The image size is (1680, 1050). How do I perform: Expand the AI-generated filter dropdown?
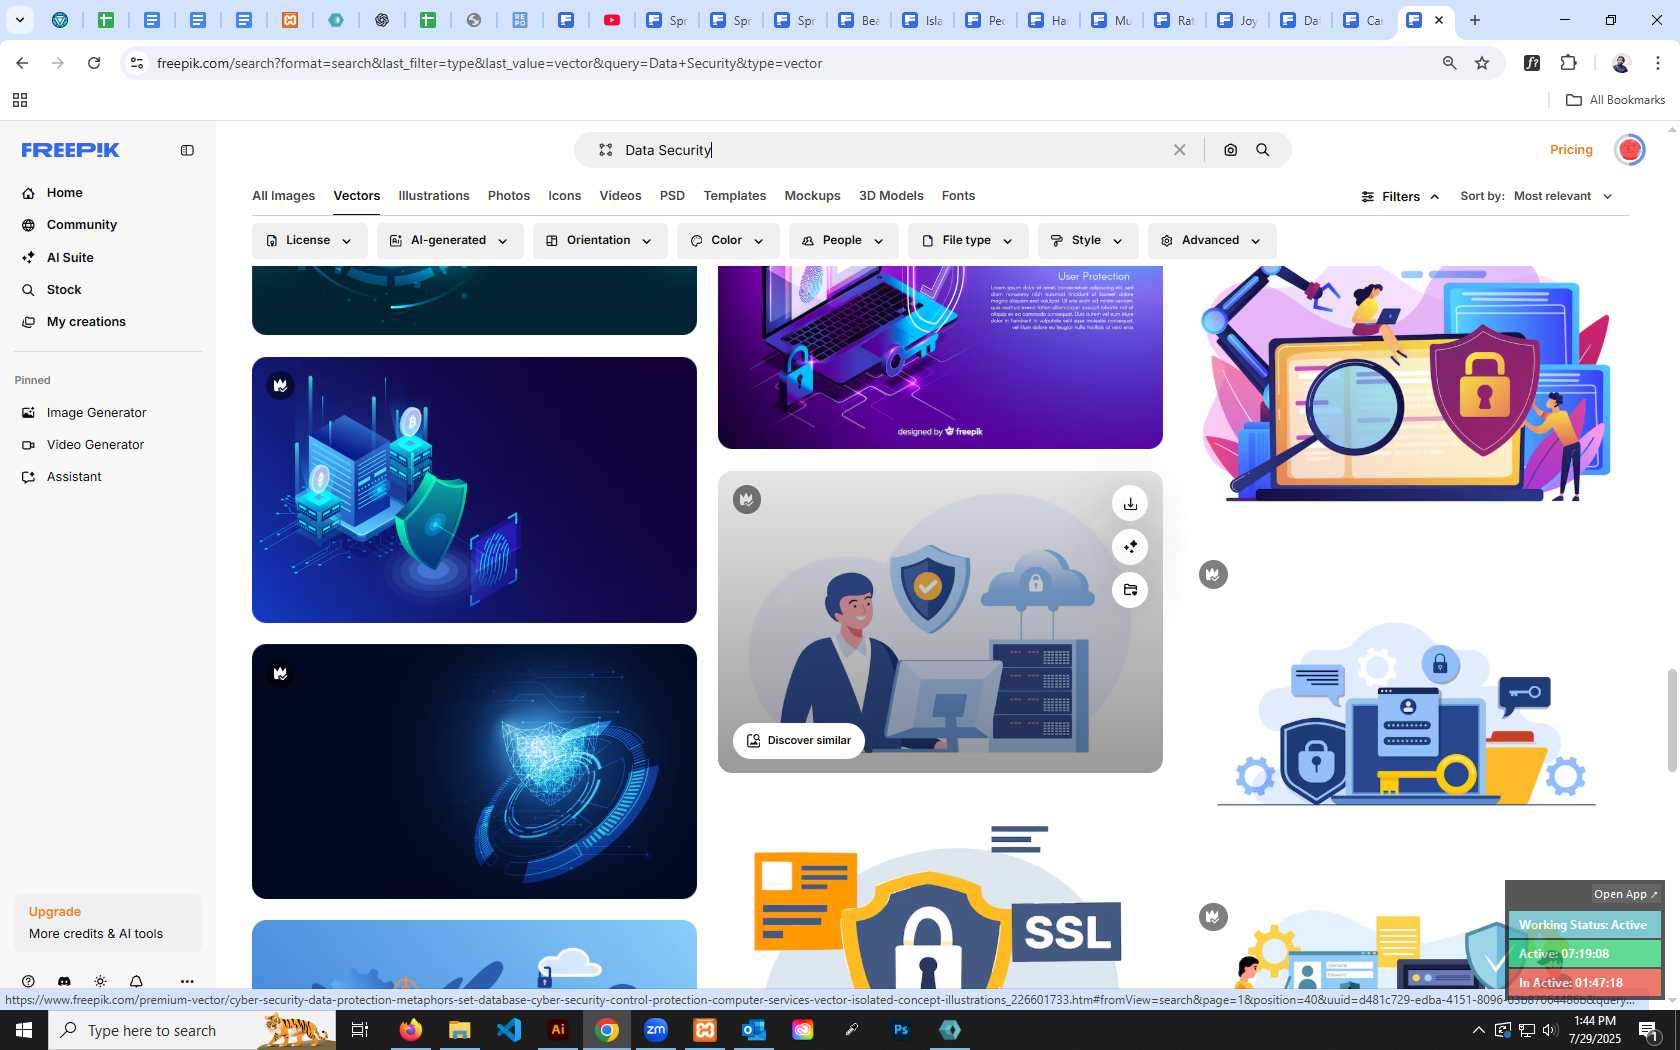point(450,241)
